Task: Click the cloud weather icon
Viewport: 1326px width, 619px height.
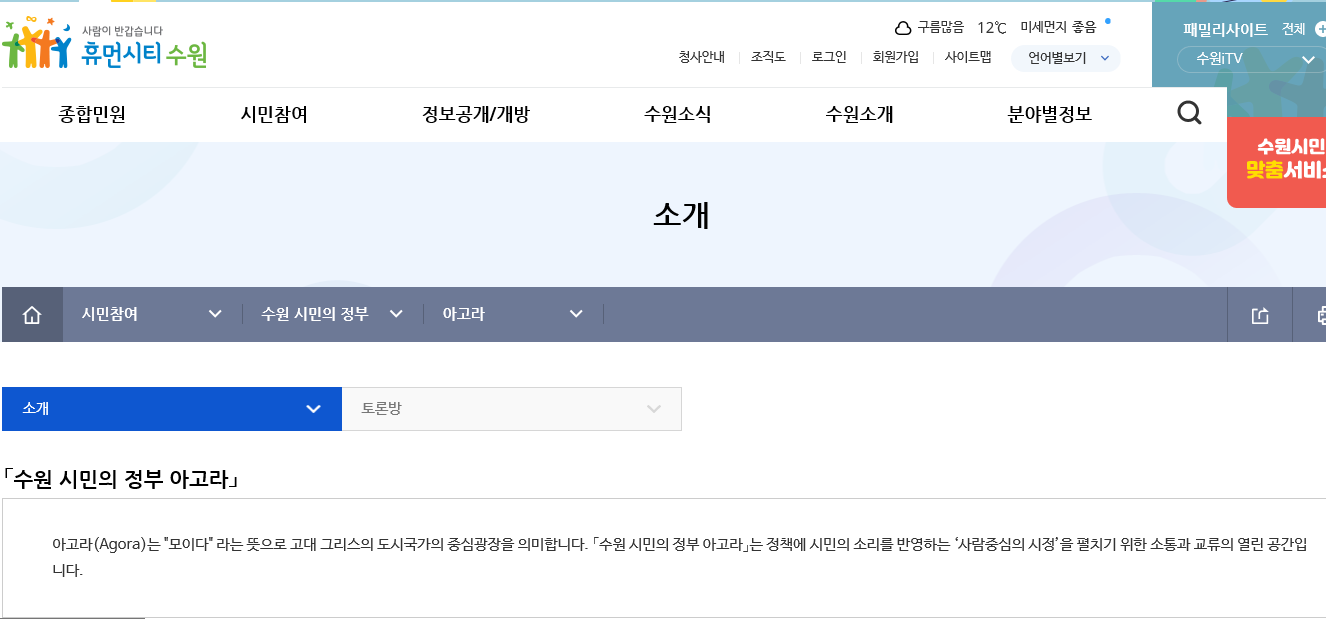Action: pos(903,28)
